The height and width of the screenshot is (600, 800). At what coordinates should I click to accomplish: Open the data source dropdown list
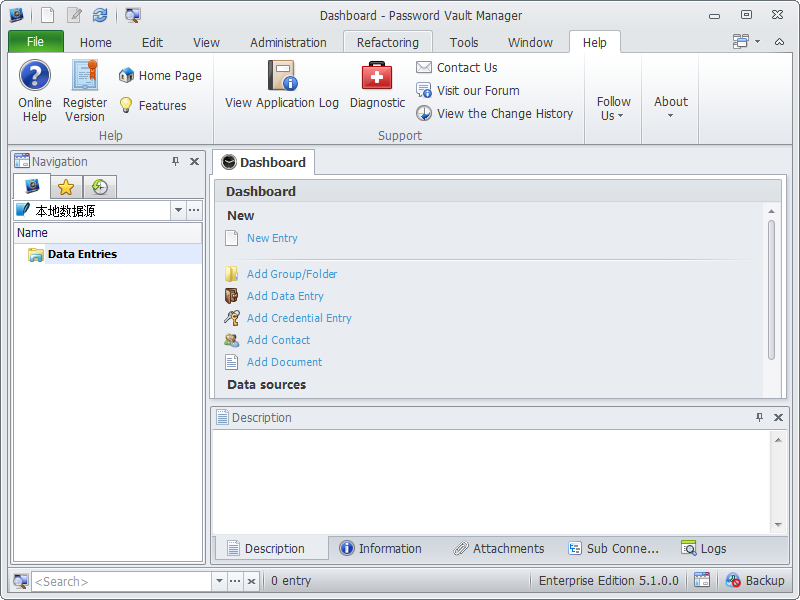pos(178,211)
